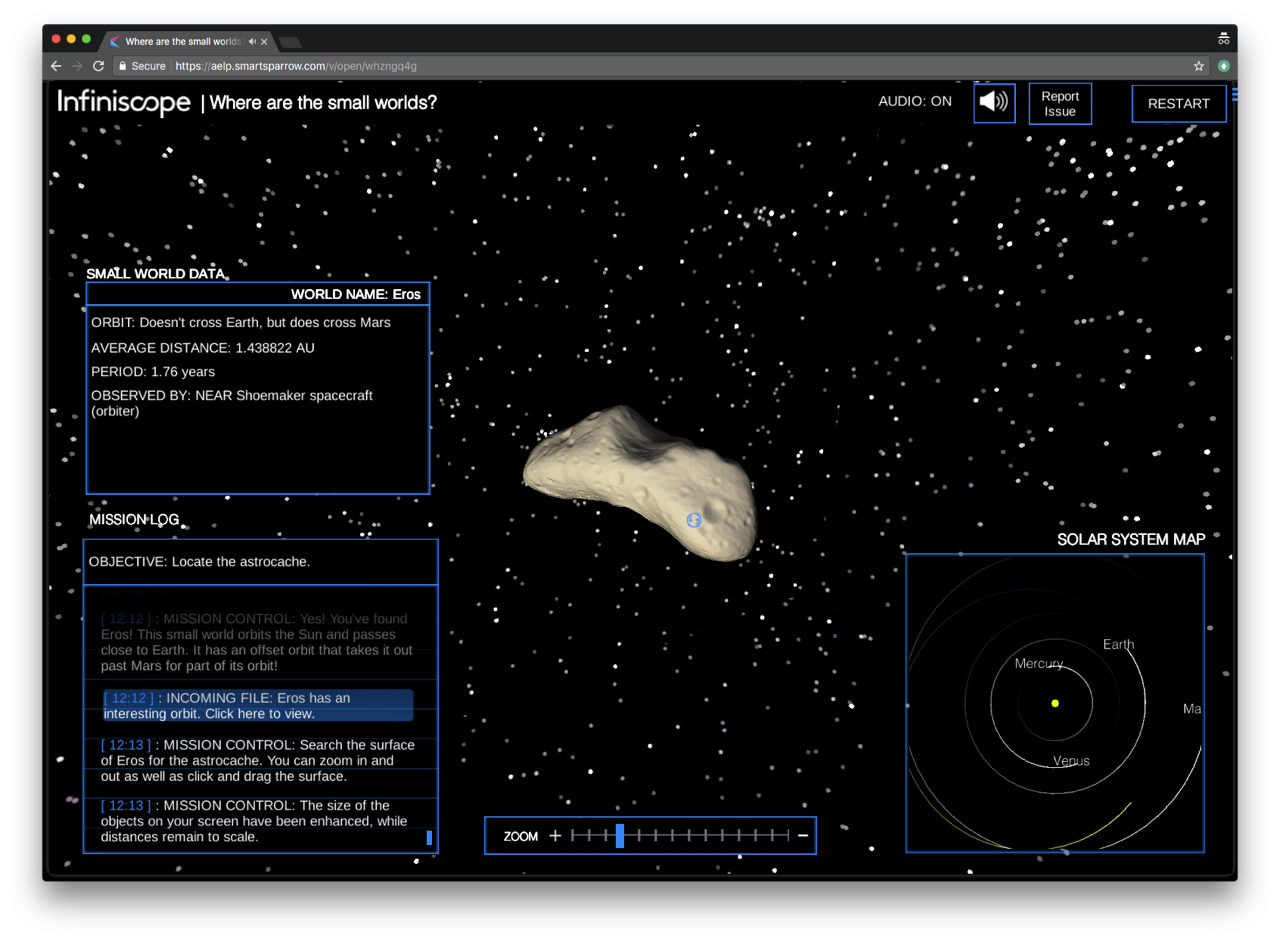This screenshot has width=1280, height=942.
Task: Click the Sun in the solar system map
Action: (x=1055, y=704)
